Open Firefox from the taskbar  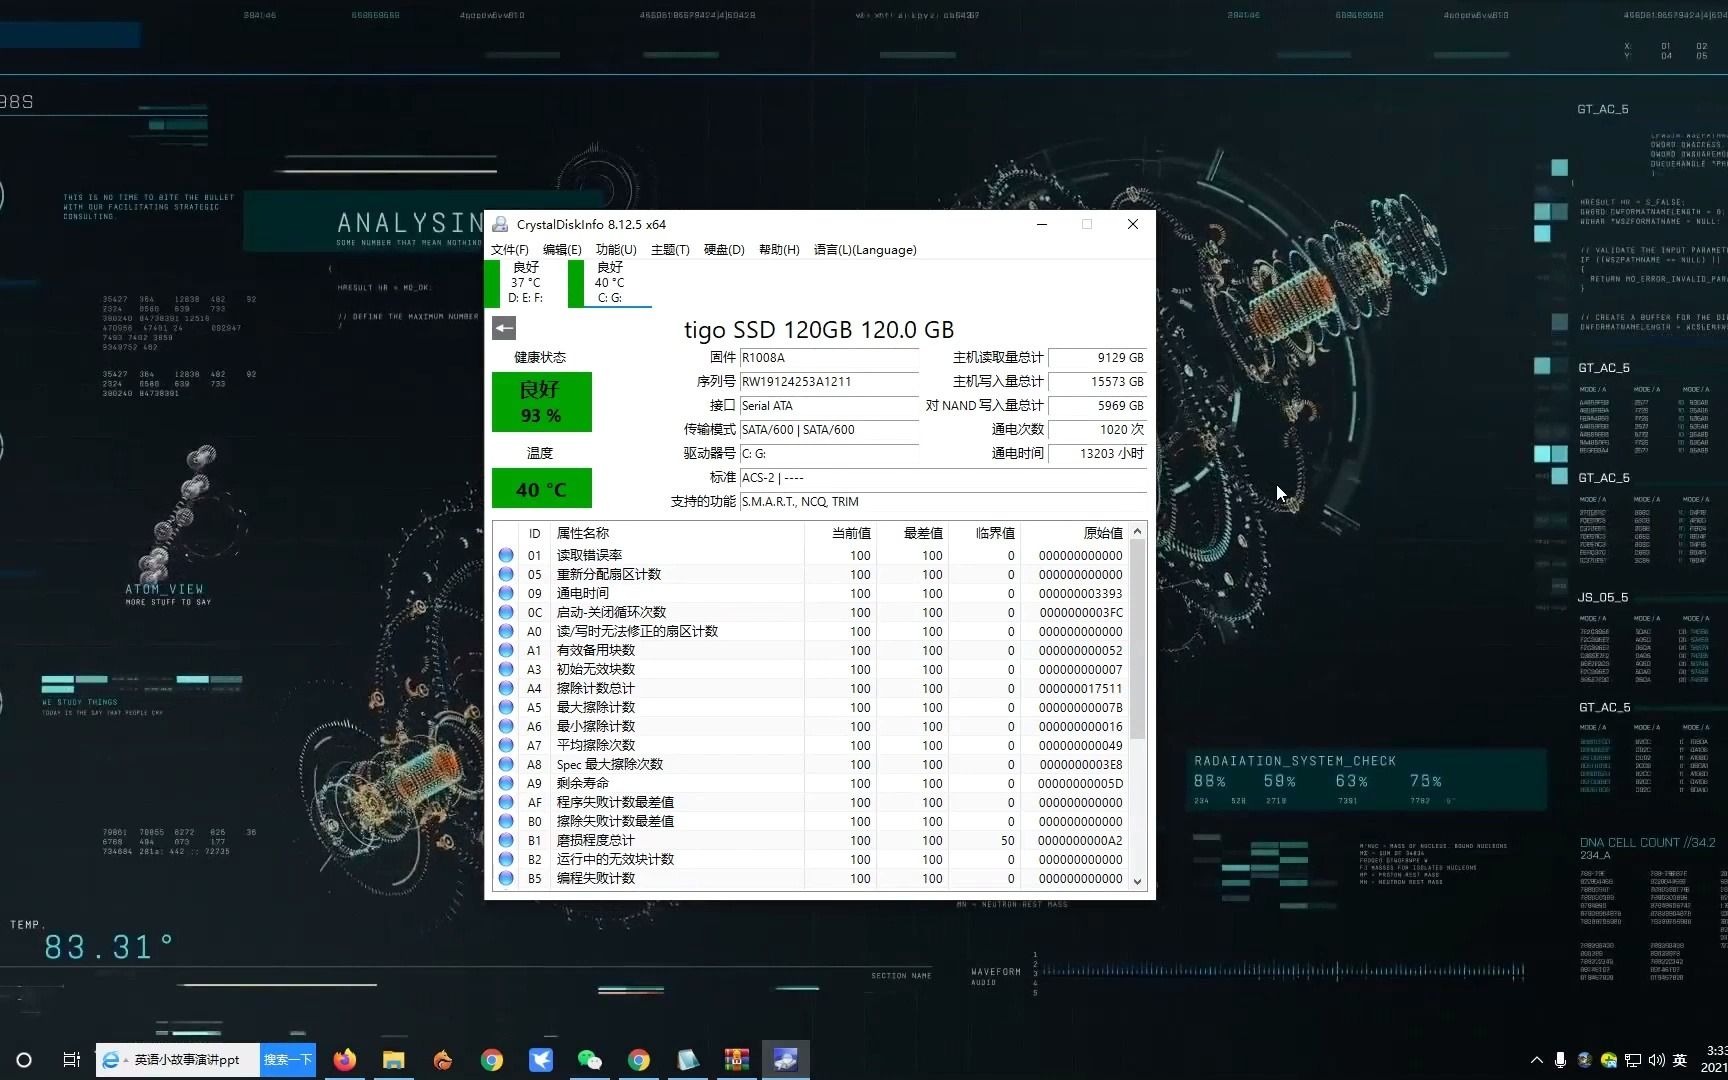(x=345, y=1060)
